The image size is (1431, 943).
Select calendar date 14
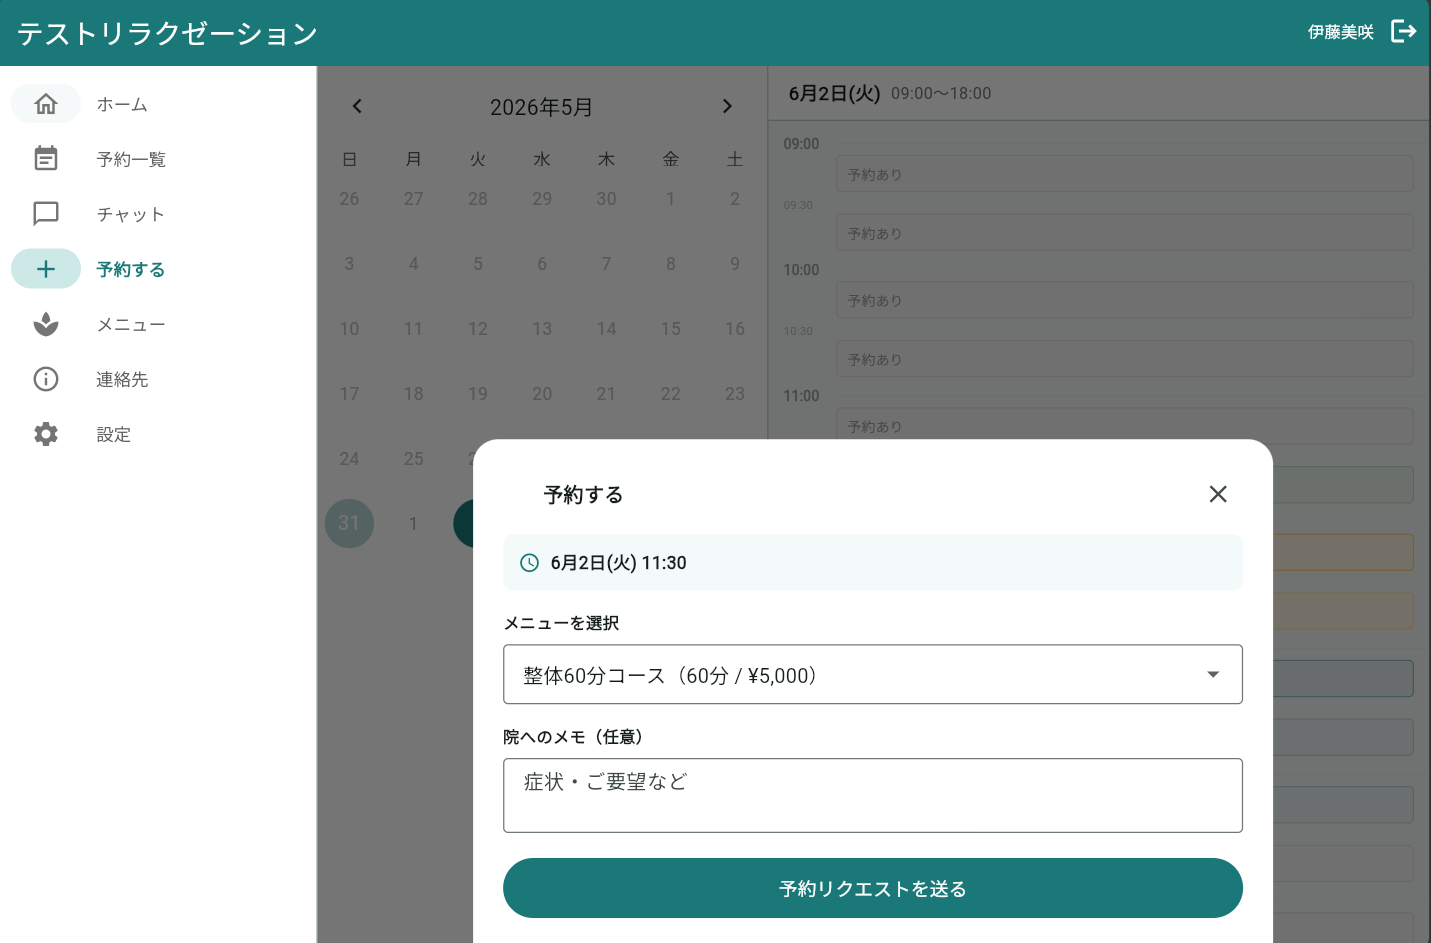coord(606,329)
